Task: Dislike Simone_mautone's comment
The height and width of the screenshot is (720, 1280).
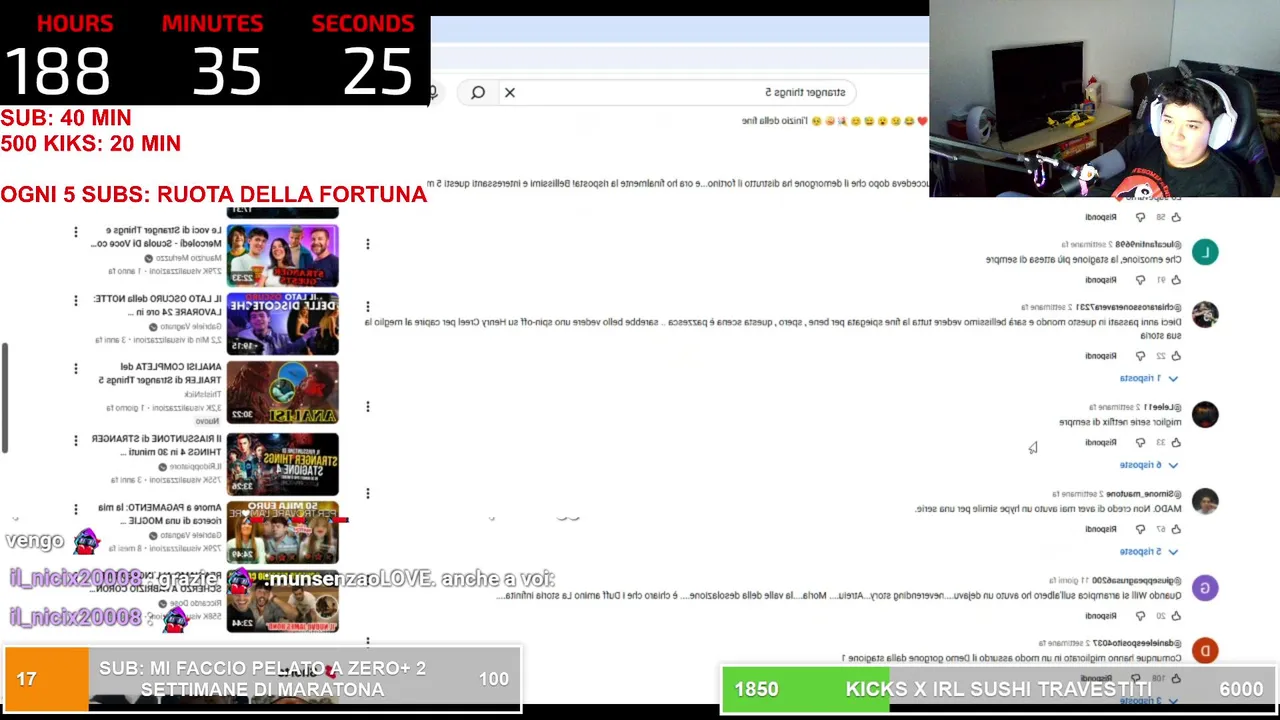Action: (x=1140, y=529)
